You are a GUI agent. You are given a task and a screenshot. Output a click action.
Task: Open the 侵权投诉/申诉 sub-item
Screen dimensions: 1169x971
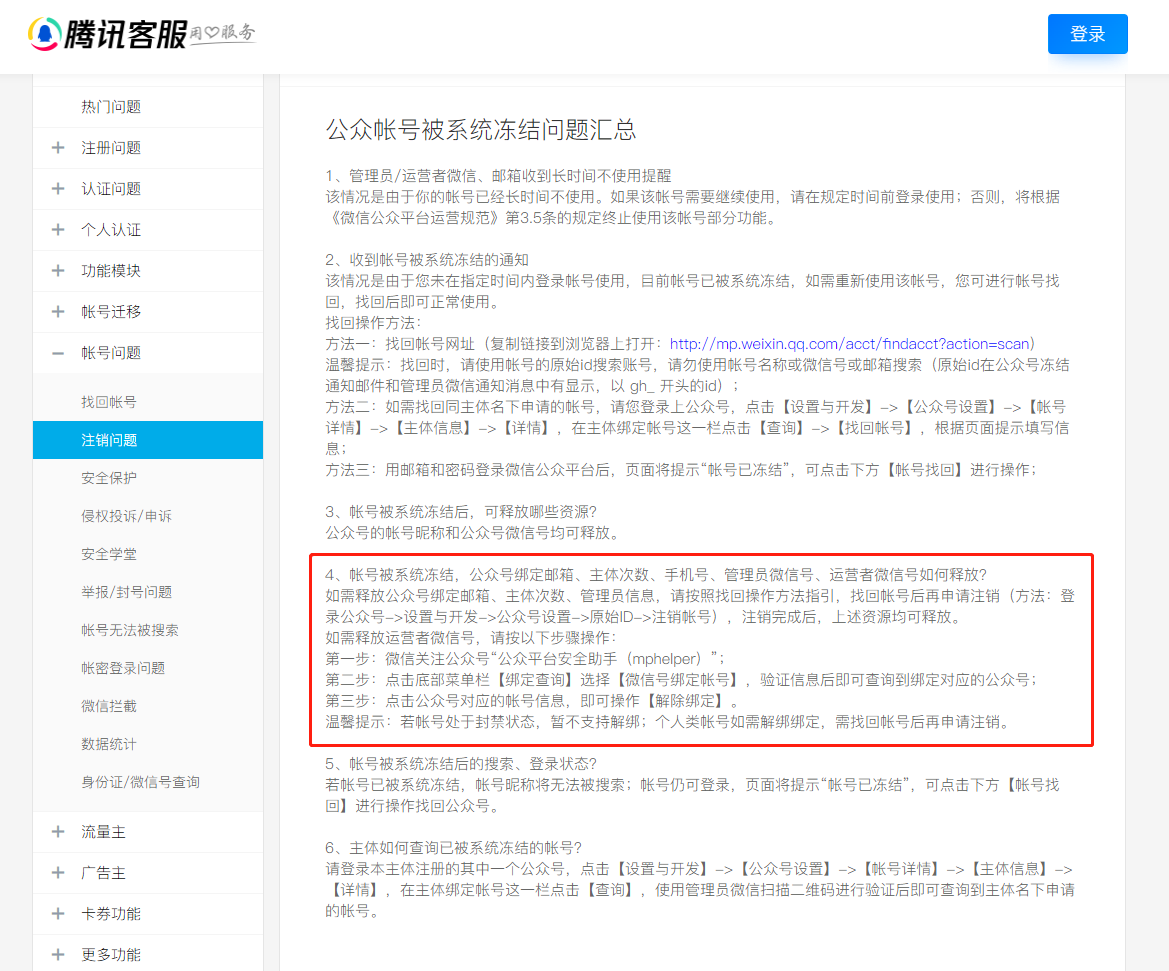point(126,516)
